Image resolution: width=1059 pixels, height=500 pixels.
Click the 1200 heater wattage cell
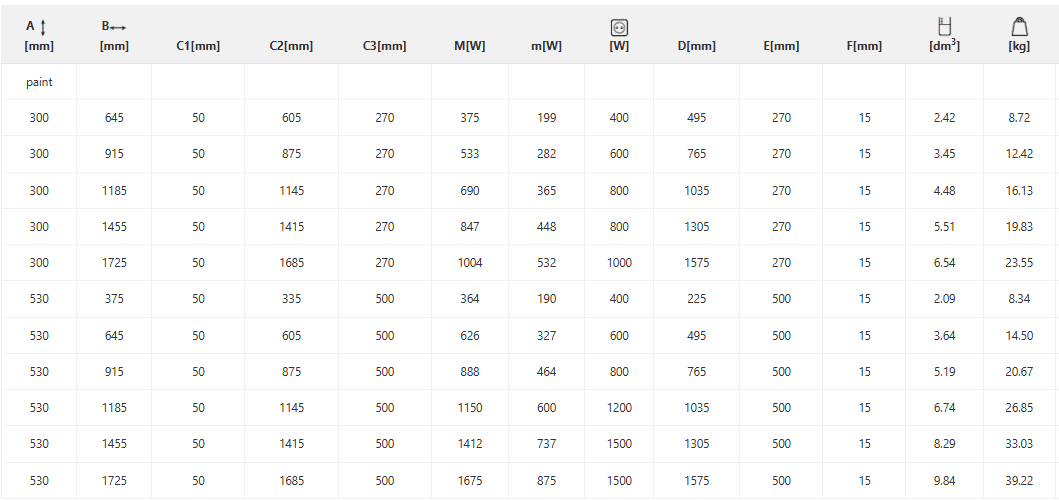tap(619, 408)
